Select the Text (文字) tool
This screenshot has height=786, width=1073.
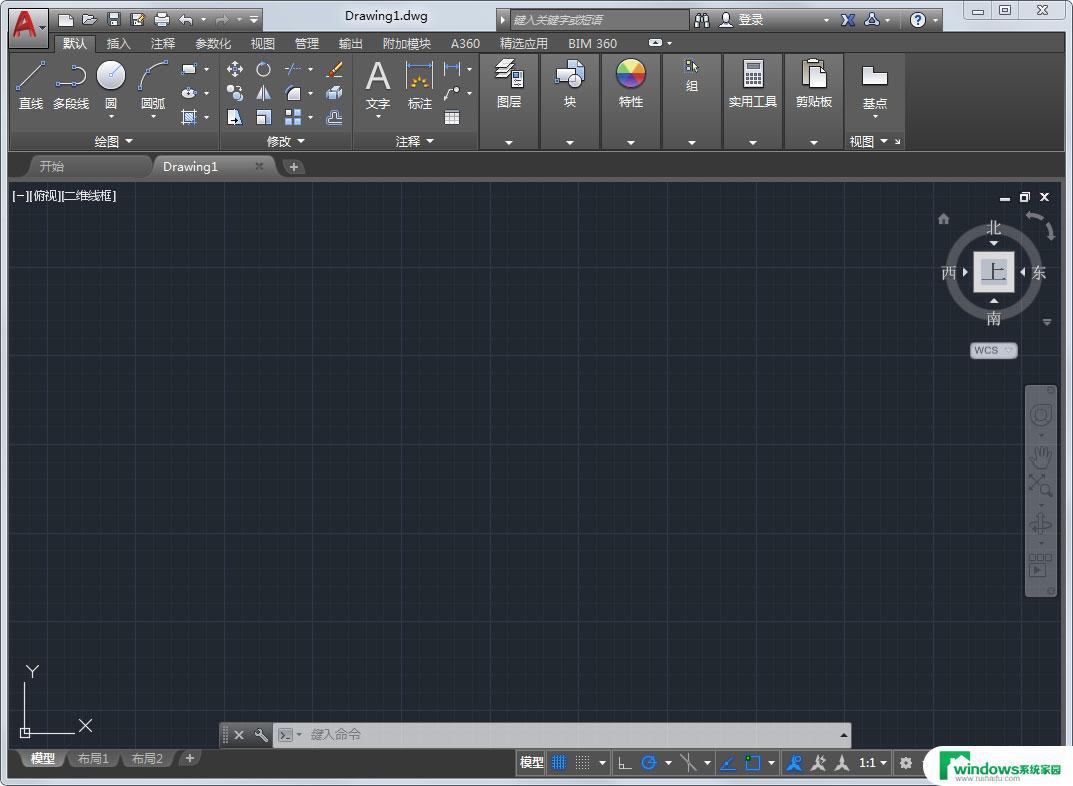(x=378, y=85)
